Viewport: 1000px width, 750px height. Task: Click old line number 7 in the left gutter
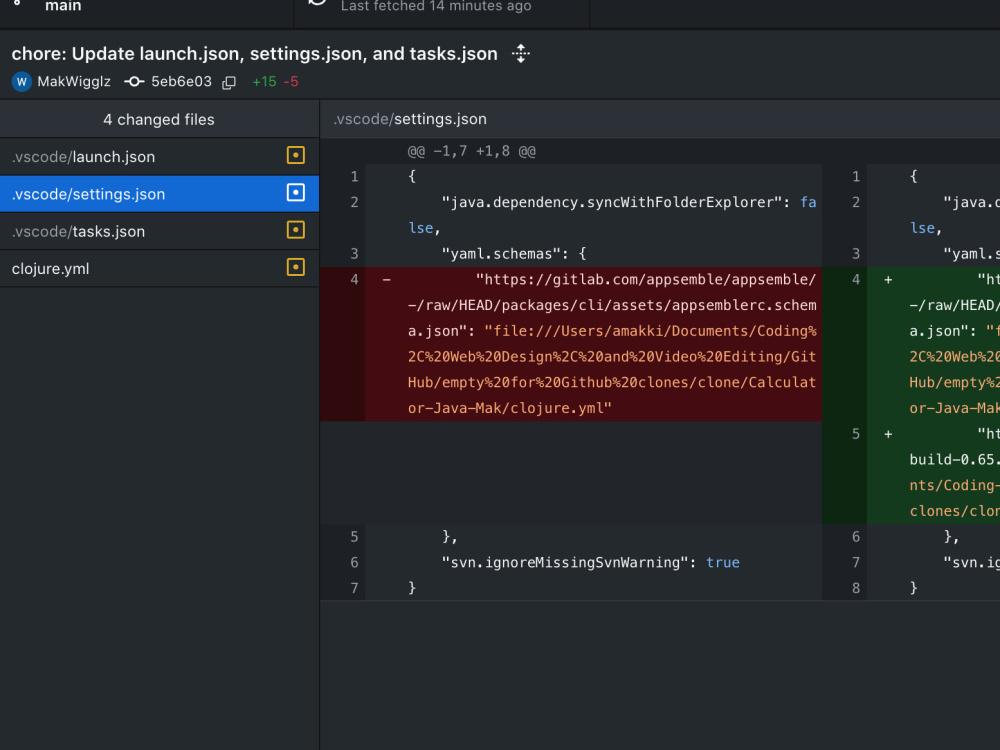(x=354, y=588)
